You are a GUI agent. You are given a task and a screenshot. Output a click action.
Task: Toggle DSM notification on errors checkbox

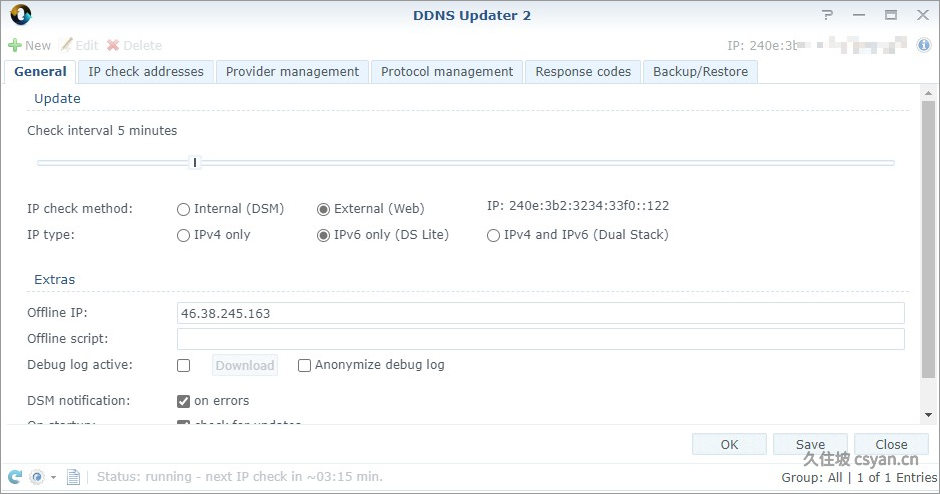coord(183,401)
